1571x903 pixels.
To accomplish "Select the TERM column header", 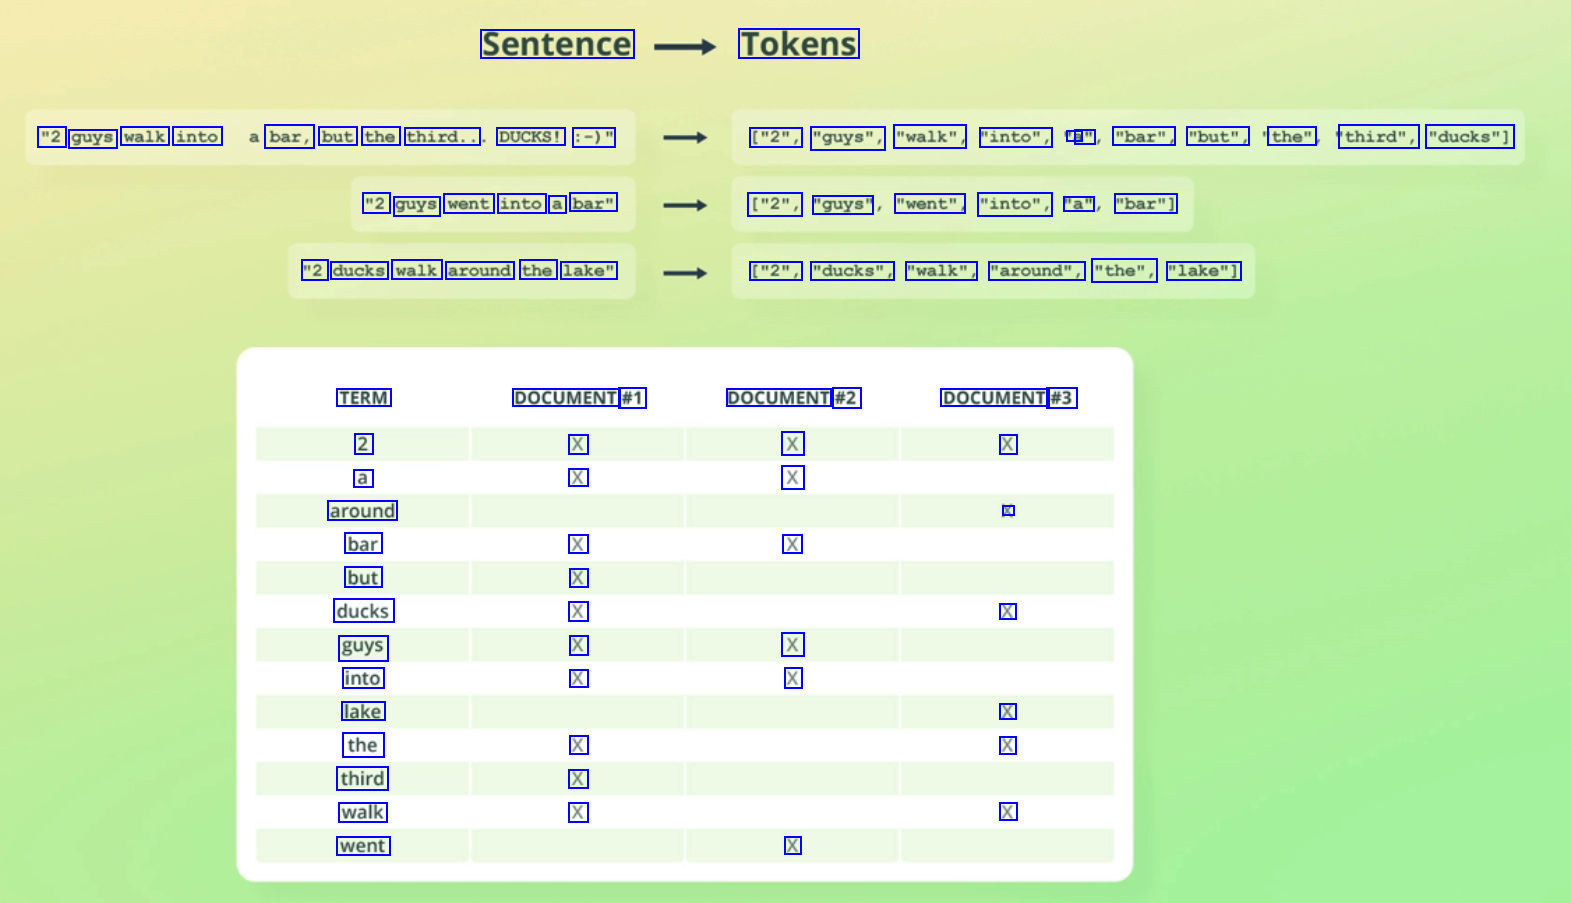I will tap(363, 398).
